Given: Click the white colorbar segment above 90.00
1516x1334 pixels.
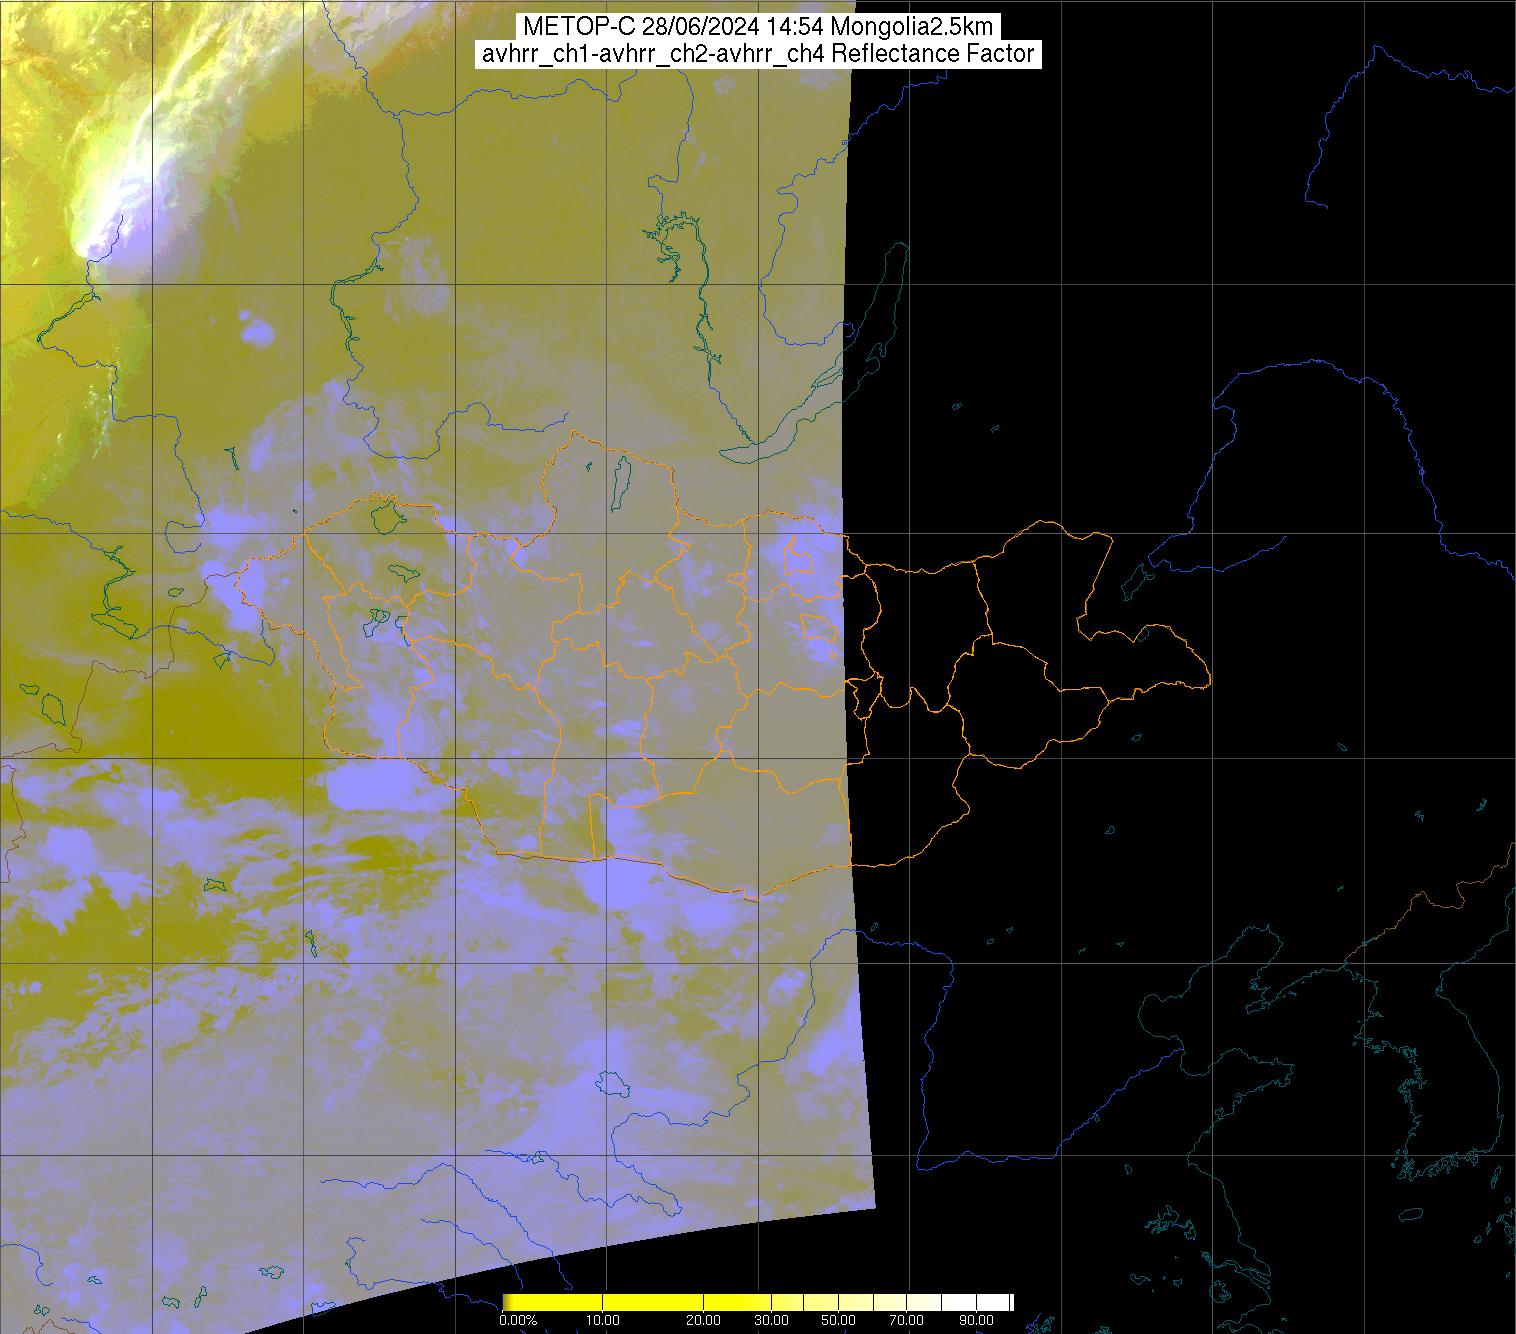Looking at the screenshot, I should click(993, 1302).
